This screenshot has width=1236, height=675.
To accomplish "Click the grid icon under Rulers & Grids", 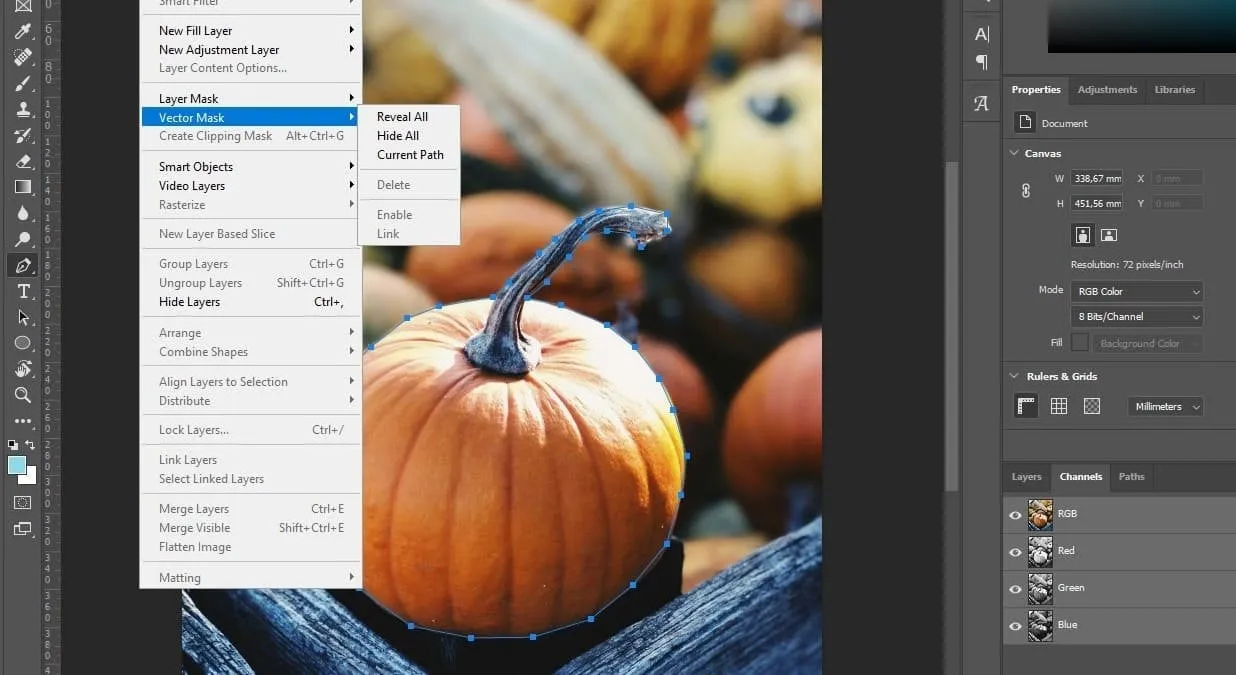I will click(1058, 405).
